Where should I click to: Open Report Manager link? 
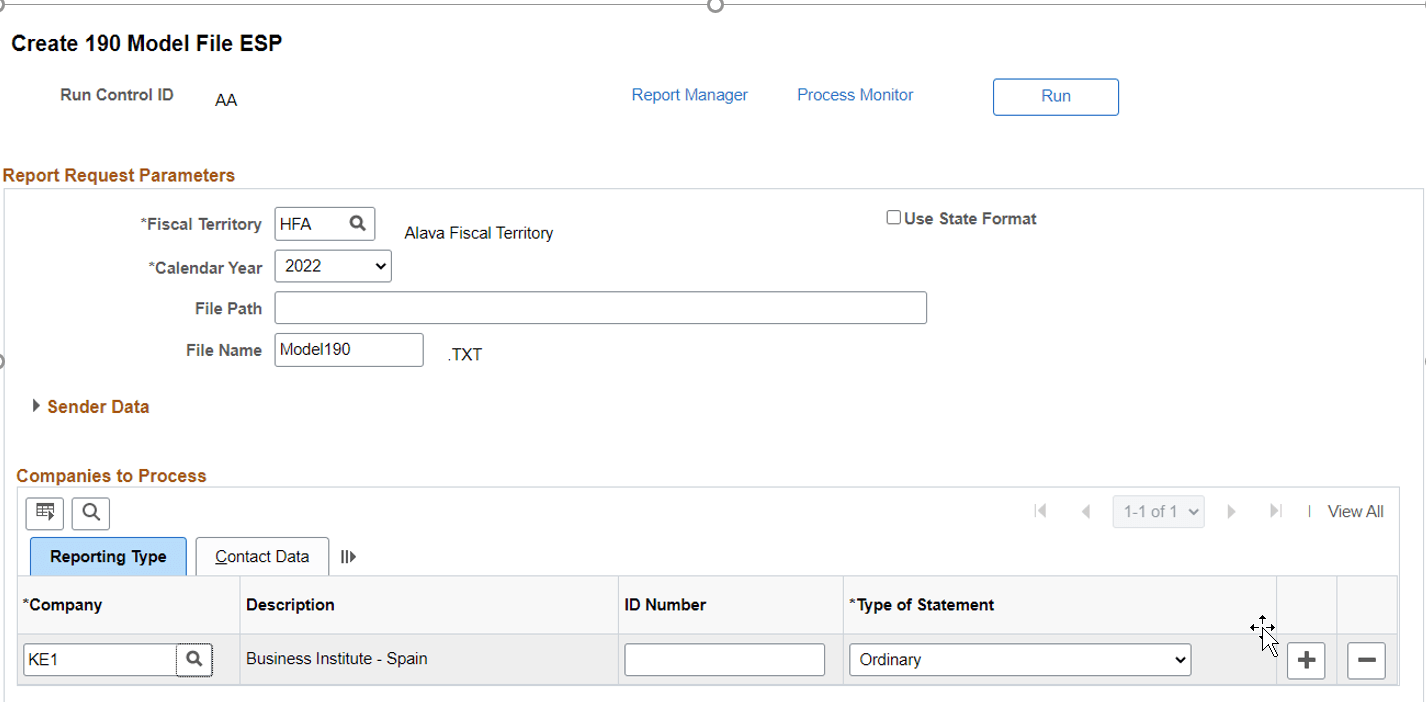[689, 94]
